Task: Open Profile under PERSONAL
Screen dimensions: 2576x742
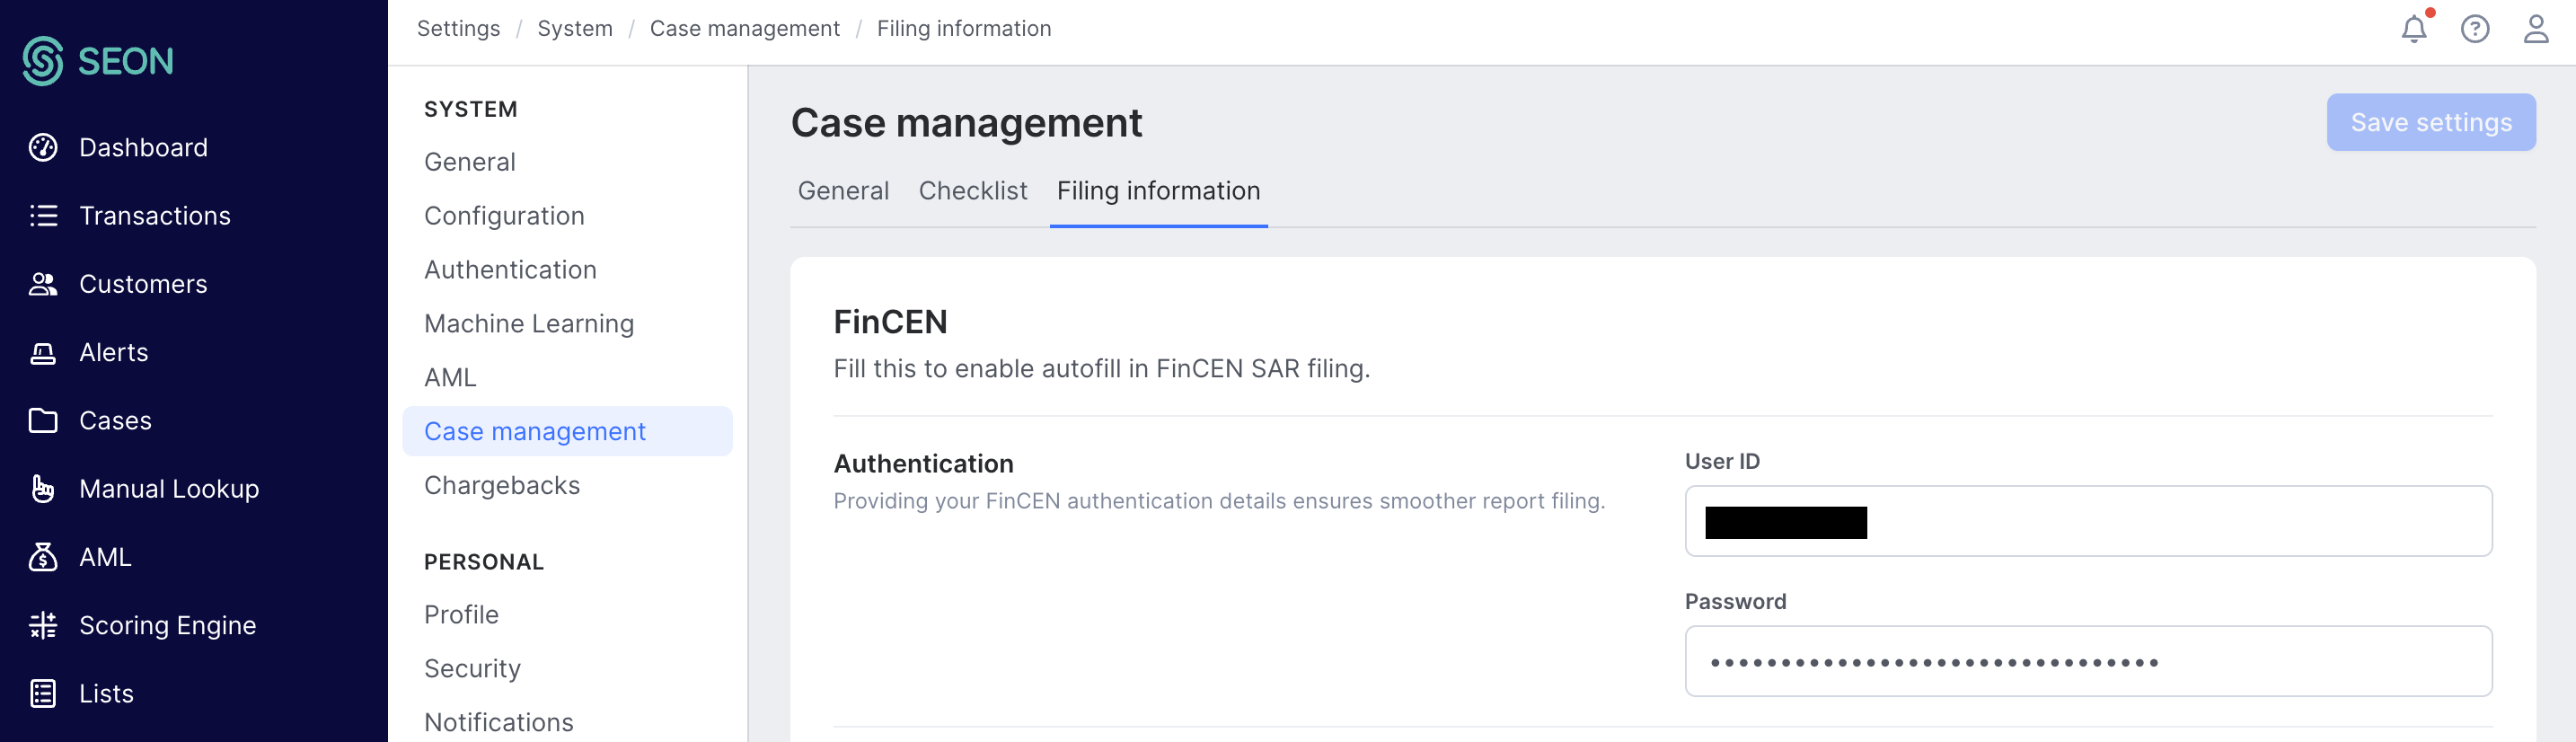Action: click(461, 615)
